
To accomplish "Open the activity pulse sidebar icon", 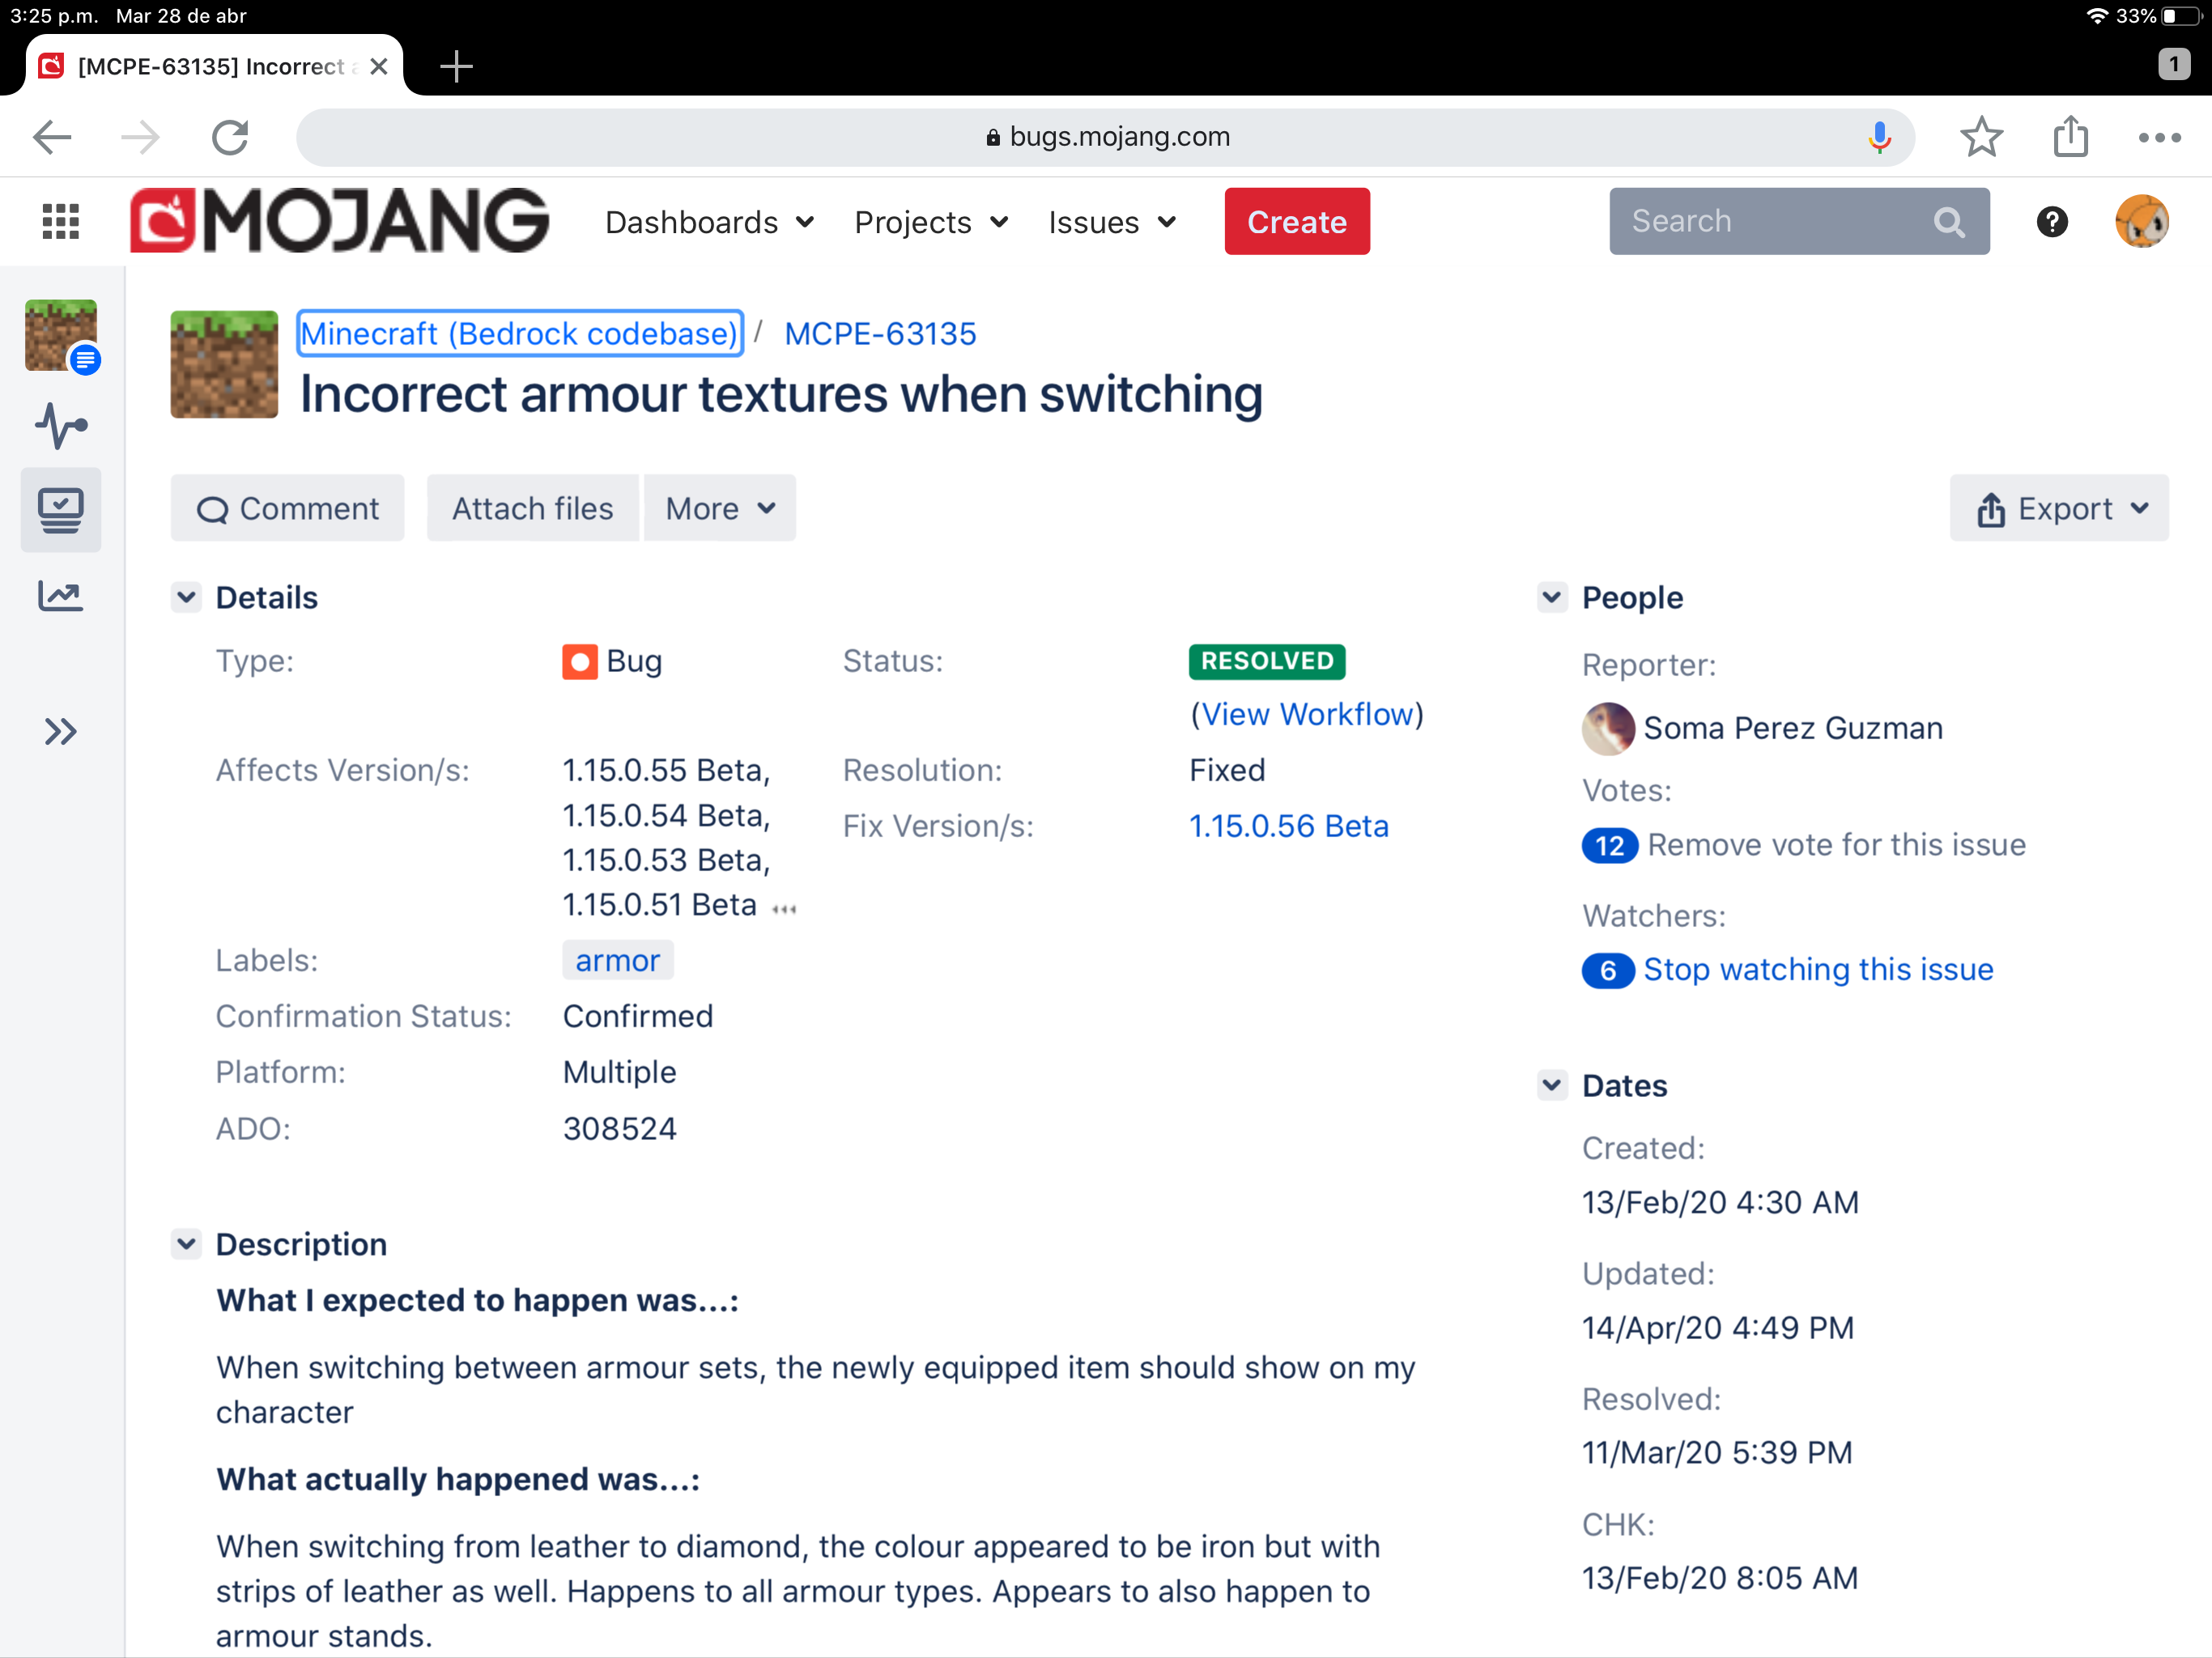I will coord(60,426).
